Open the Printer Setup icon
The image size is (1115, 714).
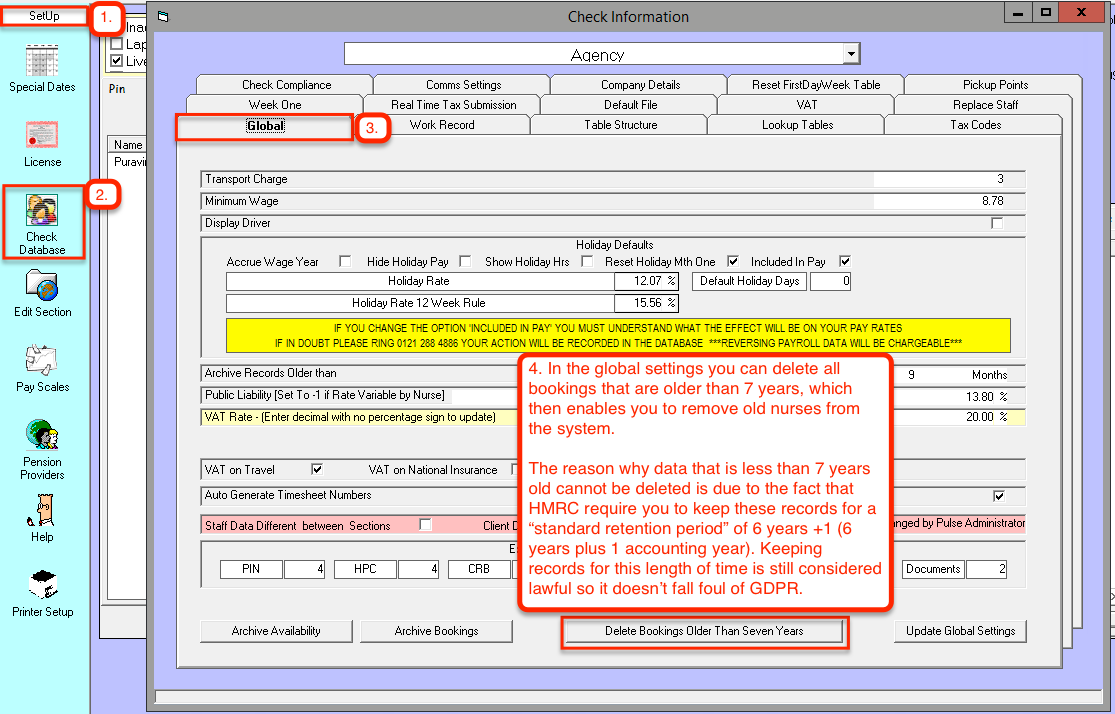[42, 586]
